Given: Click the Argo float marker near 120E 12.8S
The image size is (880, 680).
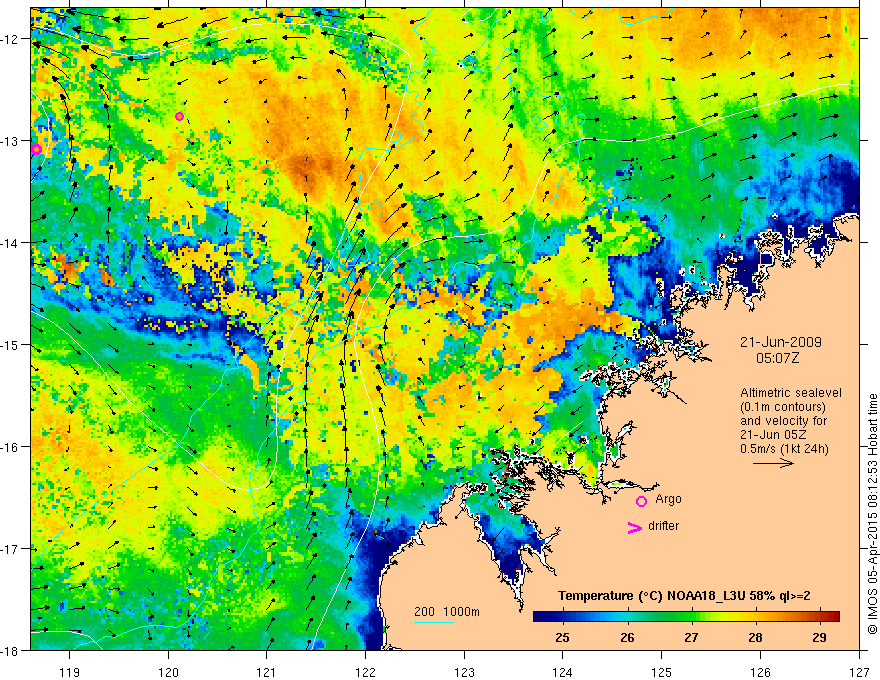Looking at the screenshot, I should [180, 117].
